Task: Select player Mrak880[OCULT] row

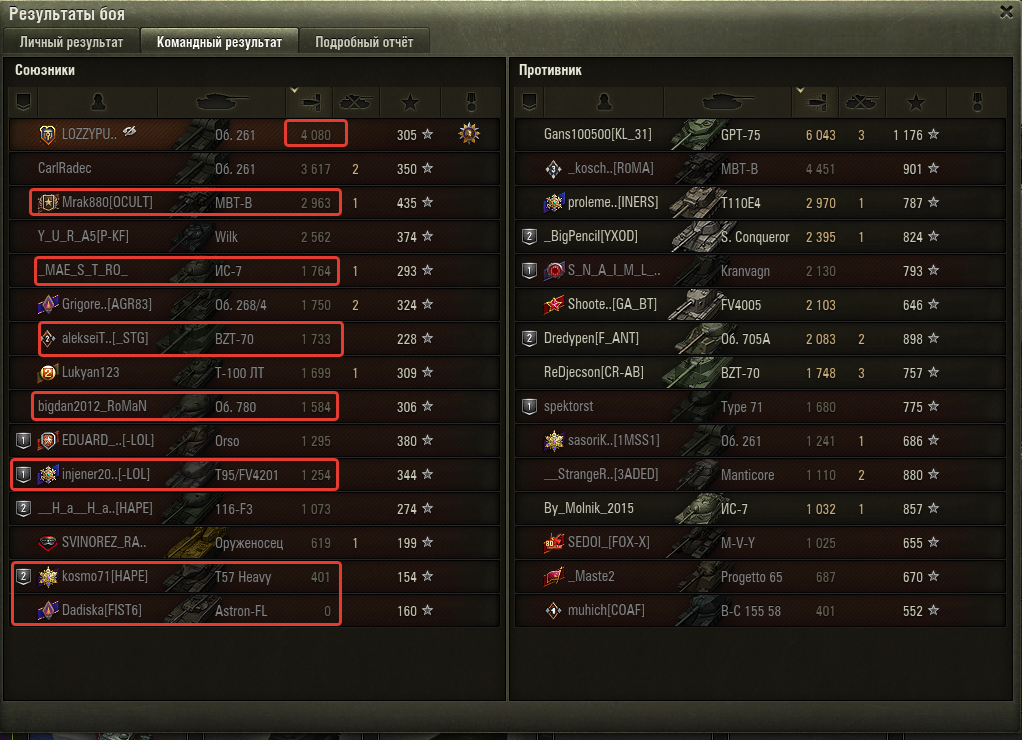Action: click(255, 202)
